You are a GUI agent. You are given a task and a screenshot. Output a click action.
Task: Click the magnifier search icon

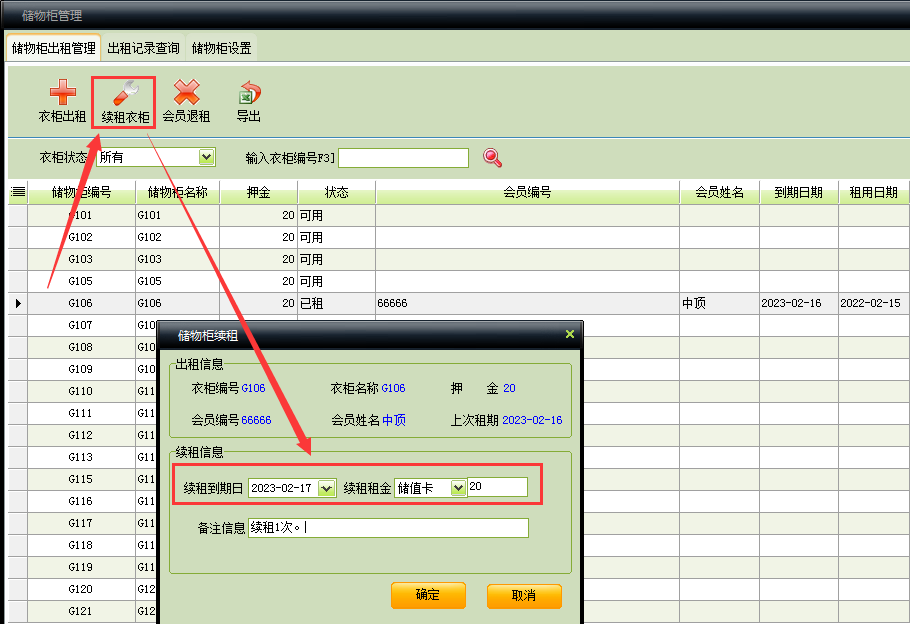(492, 157)
